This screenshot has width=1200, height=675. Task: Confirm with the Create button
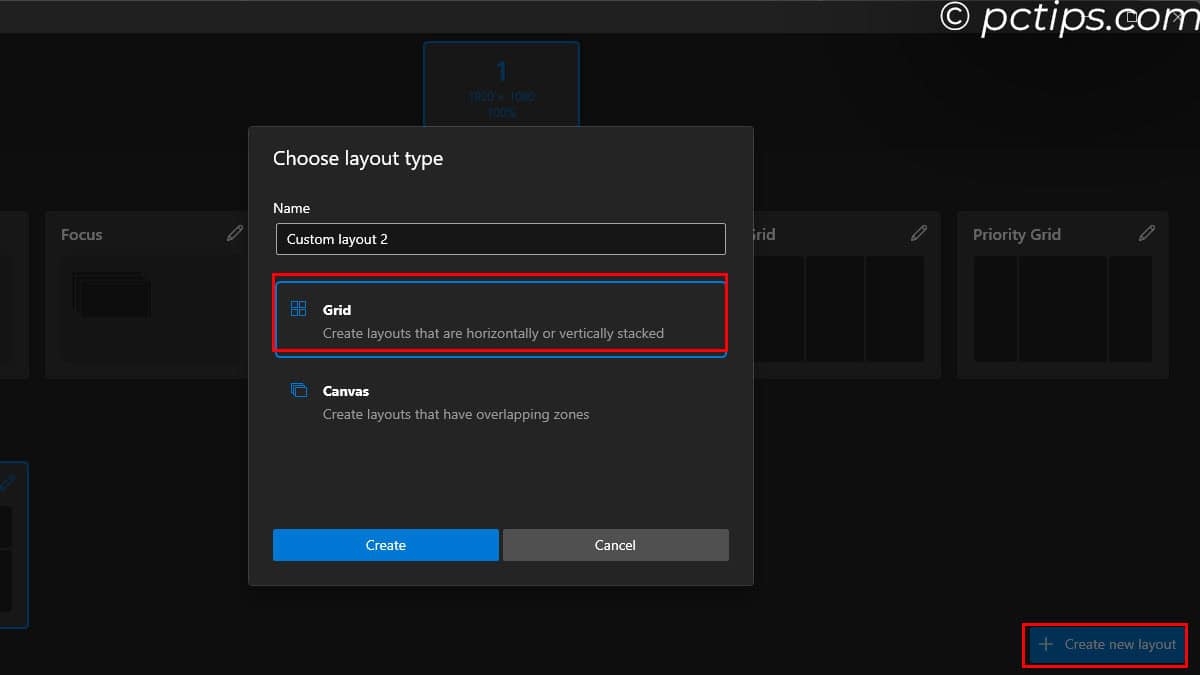[385, 545]
